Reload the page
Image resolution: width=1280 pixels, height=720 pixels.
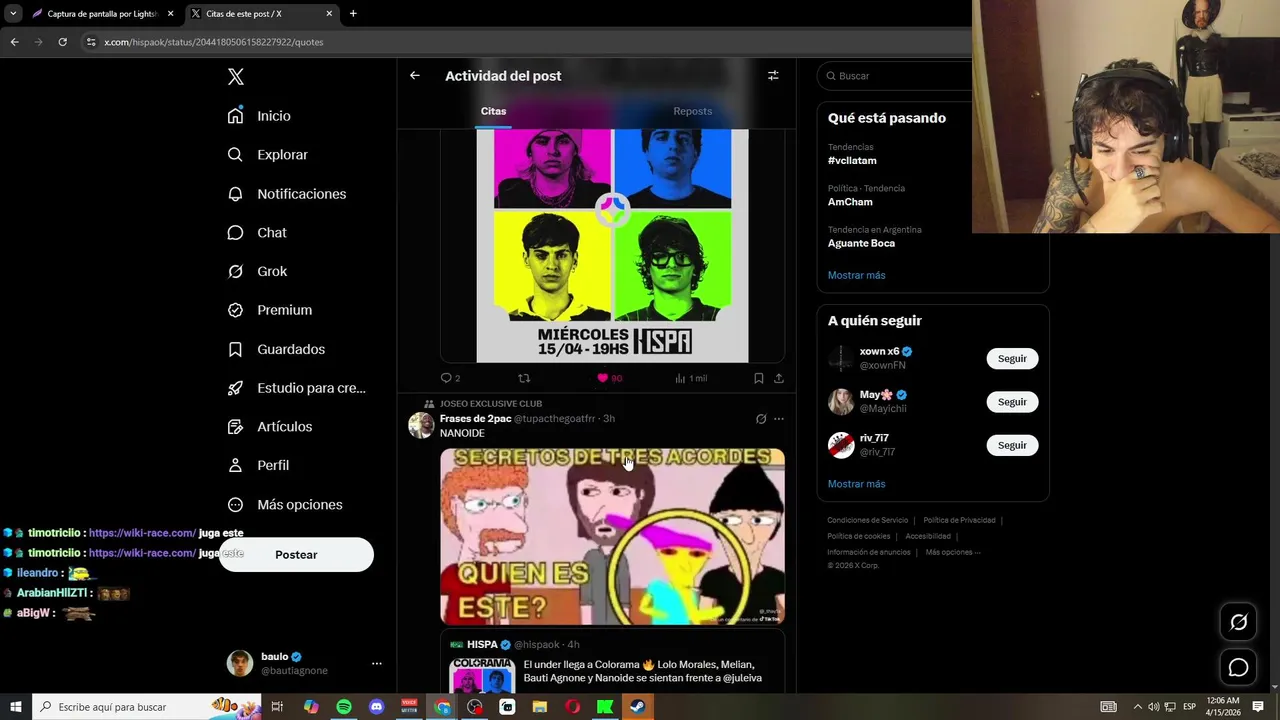coord(62,42)
